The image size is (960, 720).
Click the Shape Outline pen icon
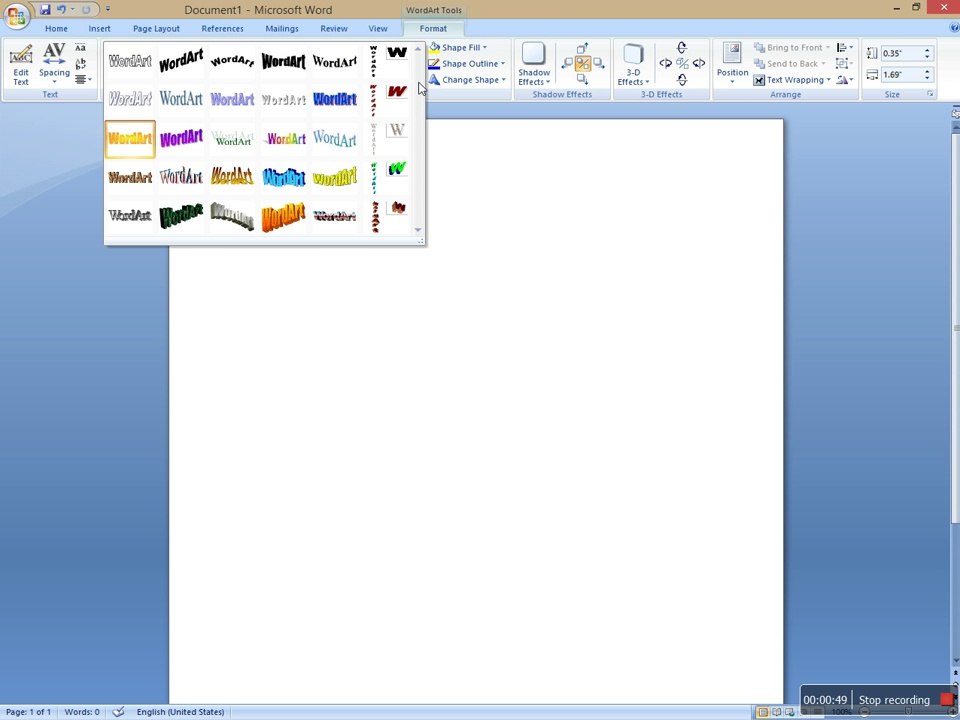coord(434,64)
